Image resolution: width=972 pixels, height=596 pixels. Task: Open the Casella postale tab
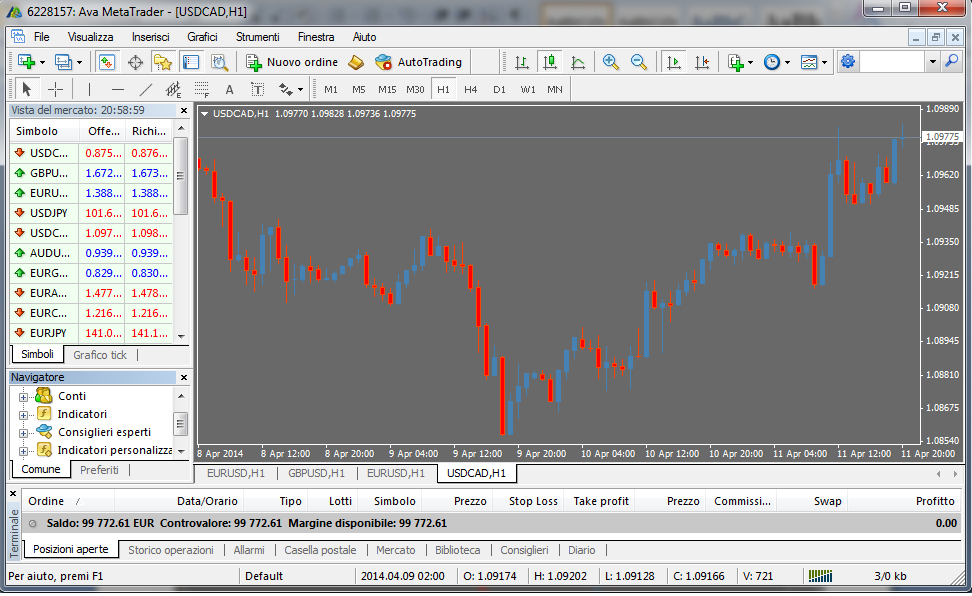click(x=320, y=550)
